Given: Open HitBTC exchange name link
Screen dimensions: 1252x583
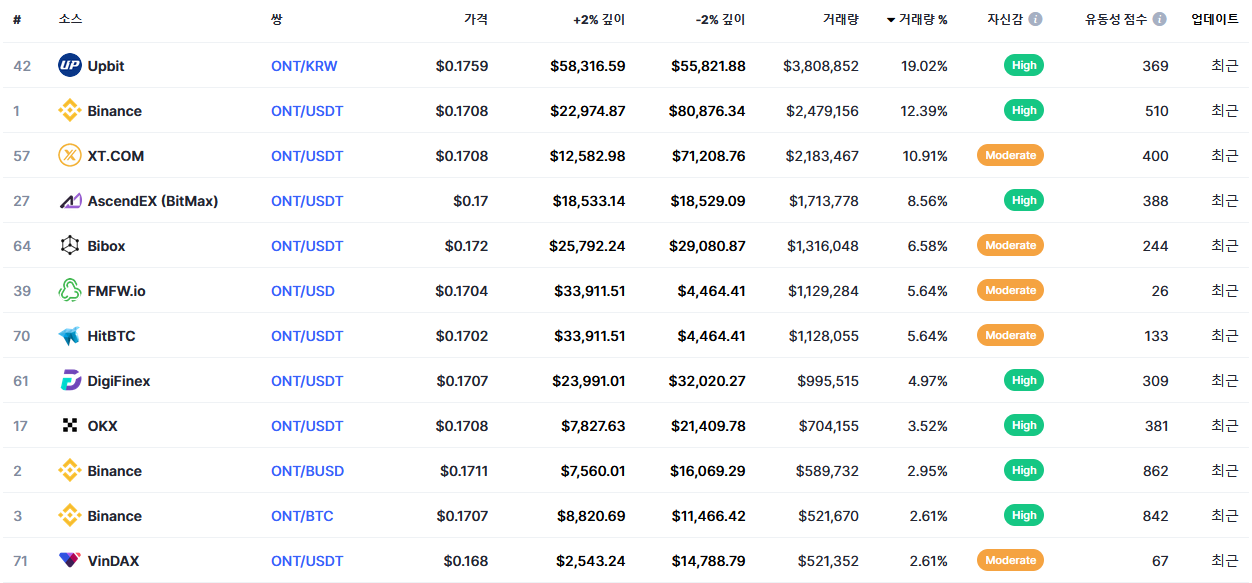Looking at the screenshot, I should pos(112,336).
